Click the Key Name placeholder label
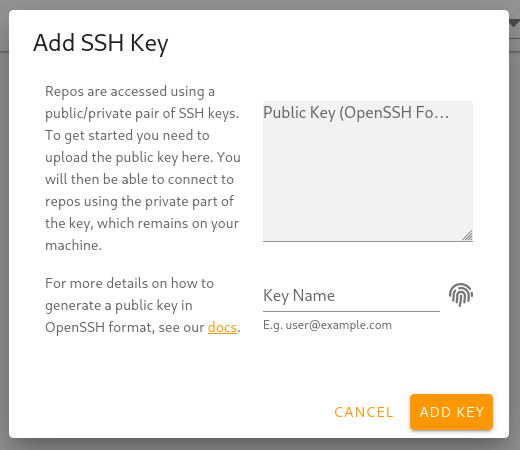Viewport: 520px width, 450px height. pyautogui.click(x=299, y=296)
